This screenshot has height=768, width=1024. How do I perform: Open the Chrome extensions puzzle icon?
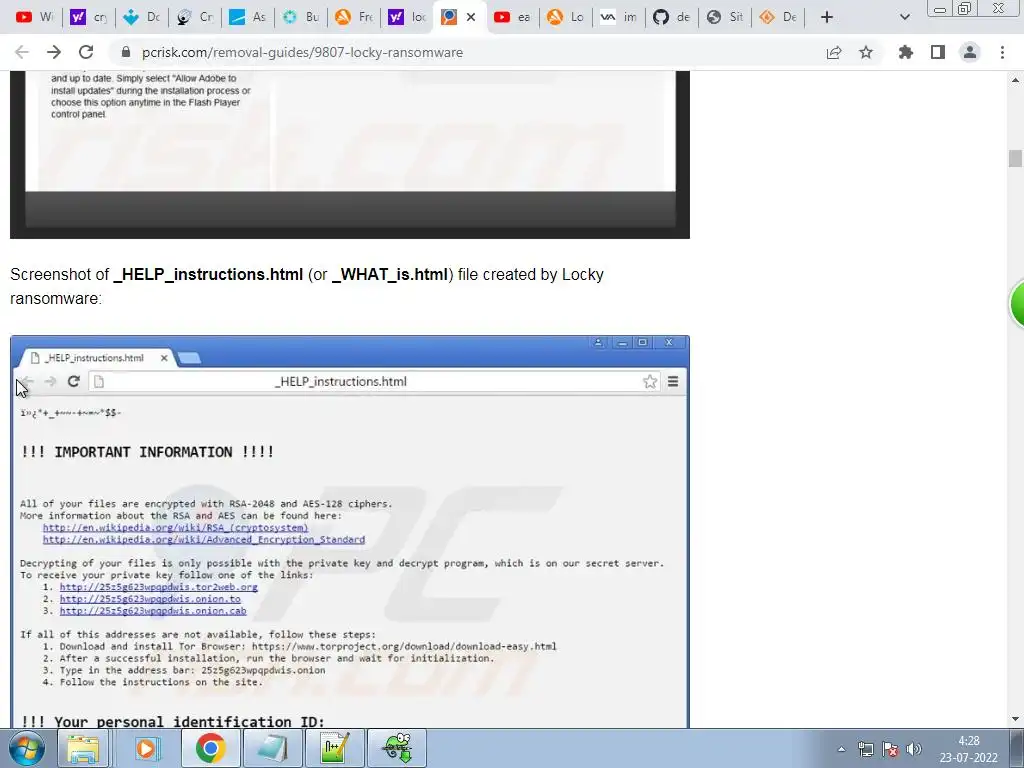906,52
